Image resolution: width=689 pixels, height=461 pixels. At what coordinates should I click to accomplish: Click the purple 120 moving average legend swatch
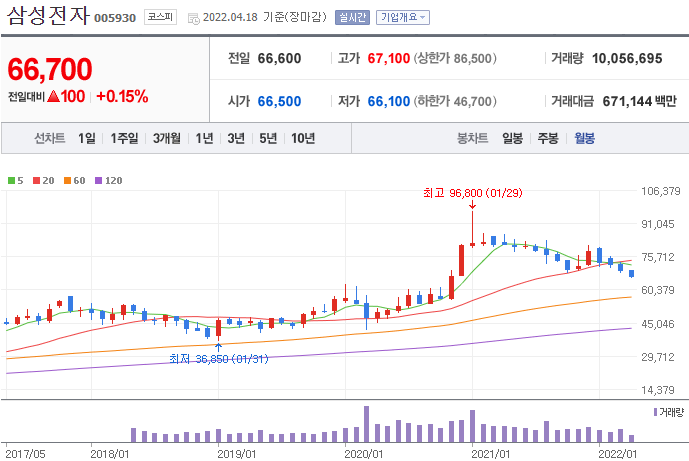click(x=99, y=181)
